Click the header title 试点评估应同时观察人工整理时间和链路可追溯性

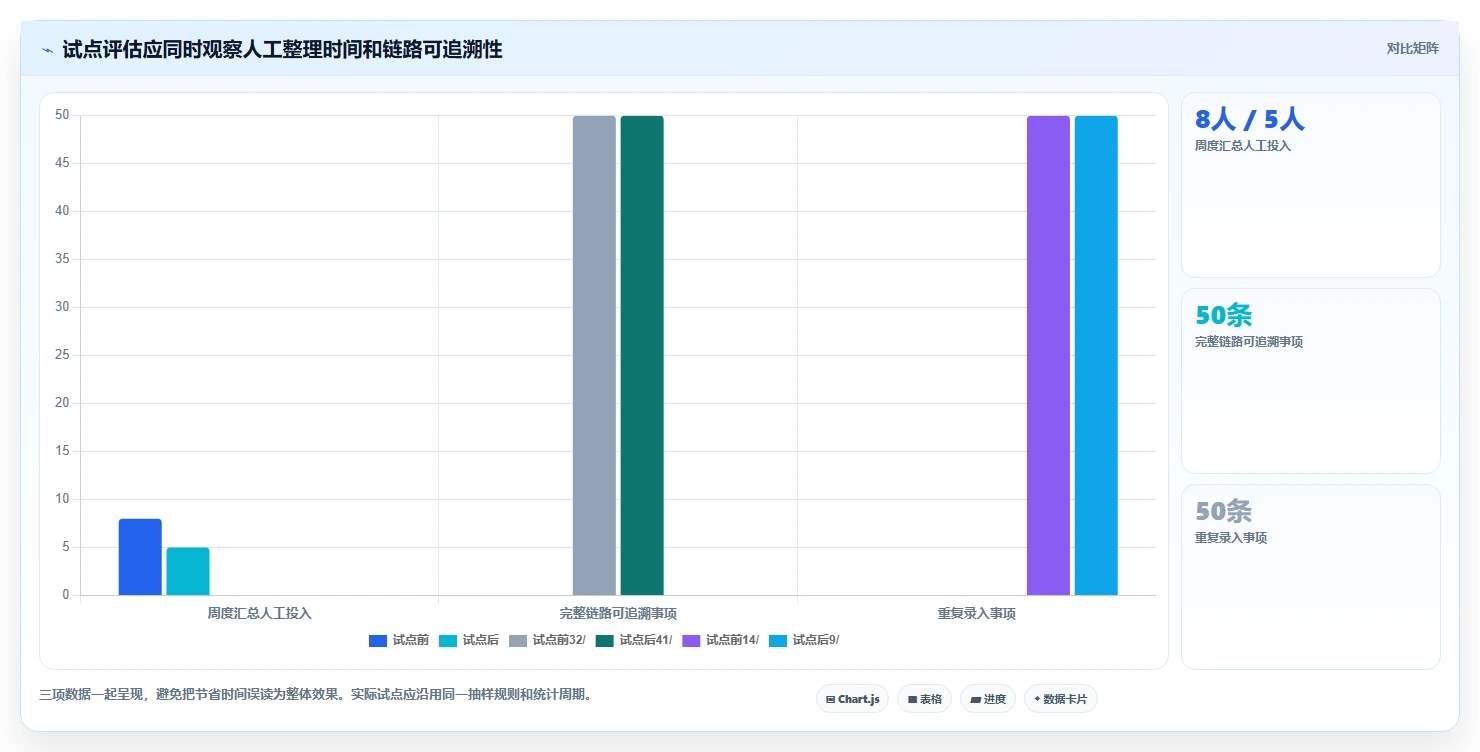282,49
